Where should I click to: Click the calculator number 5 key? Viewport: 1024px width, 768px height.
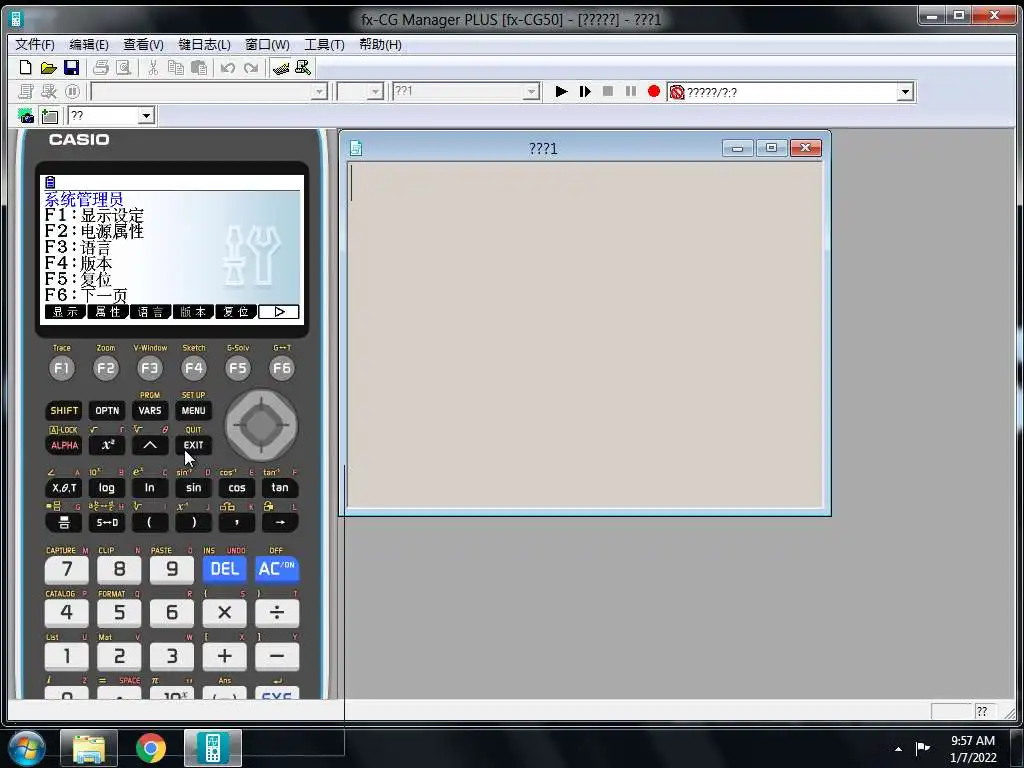tap(119, 613)
